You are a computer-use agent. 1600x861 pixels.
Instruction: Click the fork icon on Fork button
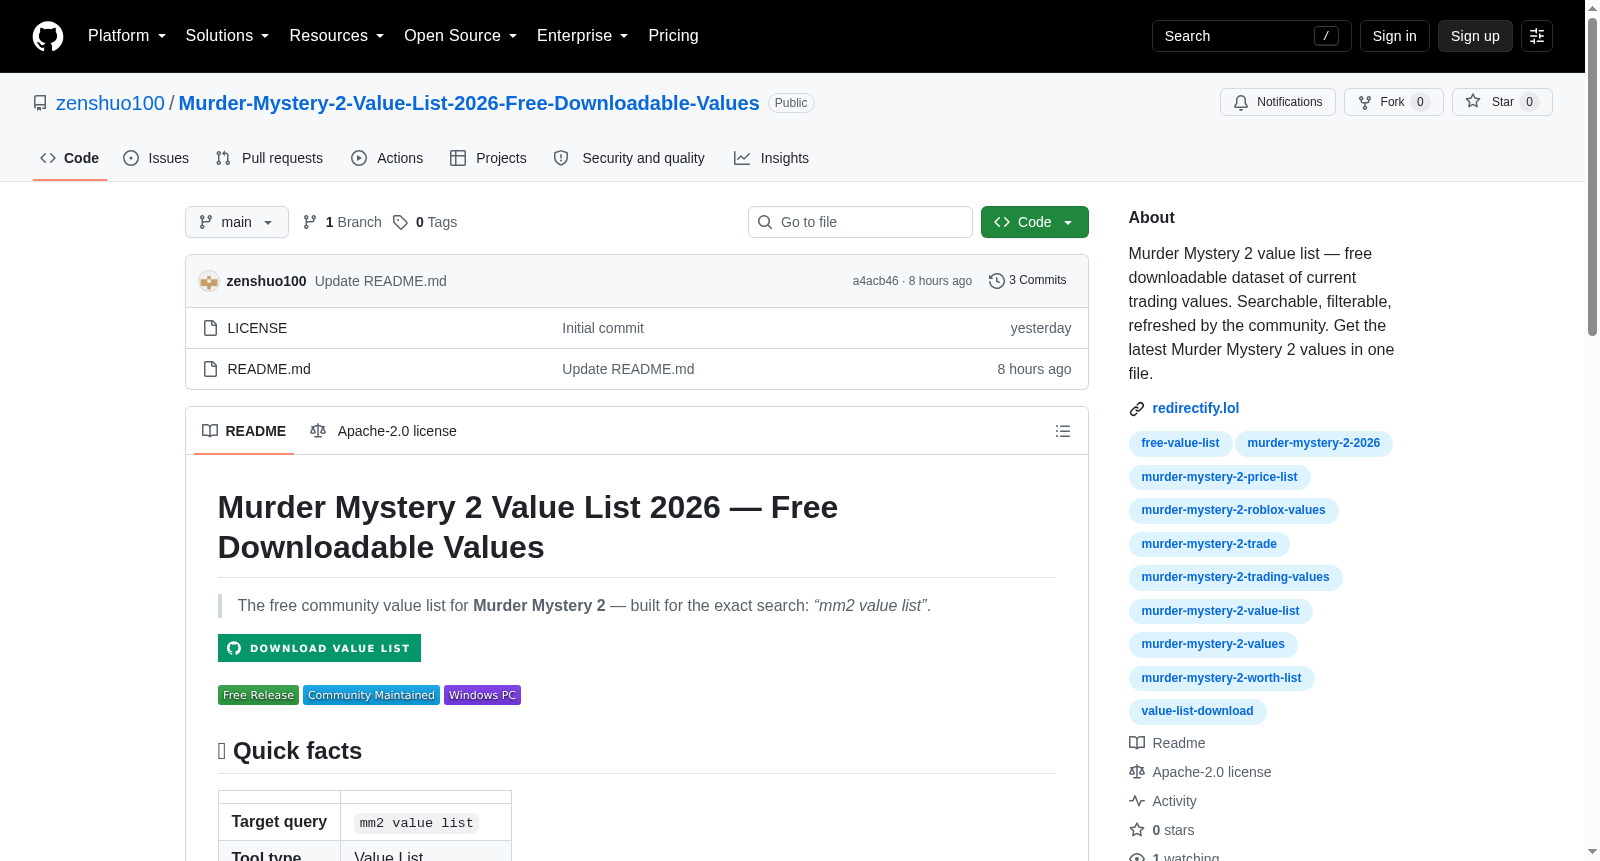click(1365, 102)
